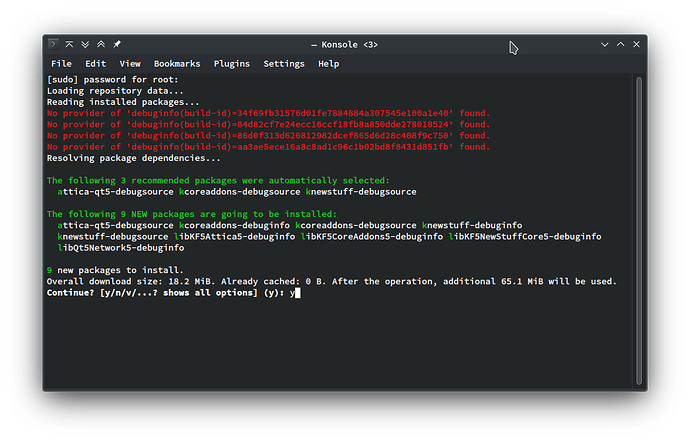The image size is (690, 442).
Task: Minimize the Konsole window with down chevron
Action: [x=605, y=44]
